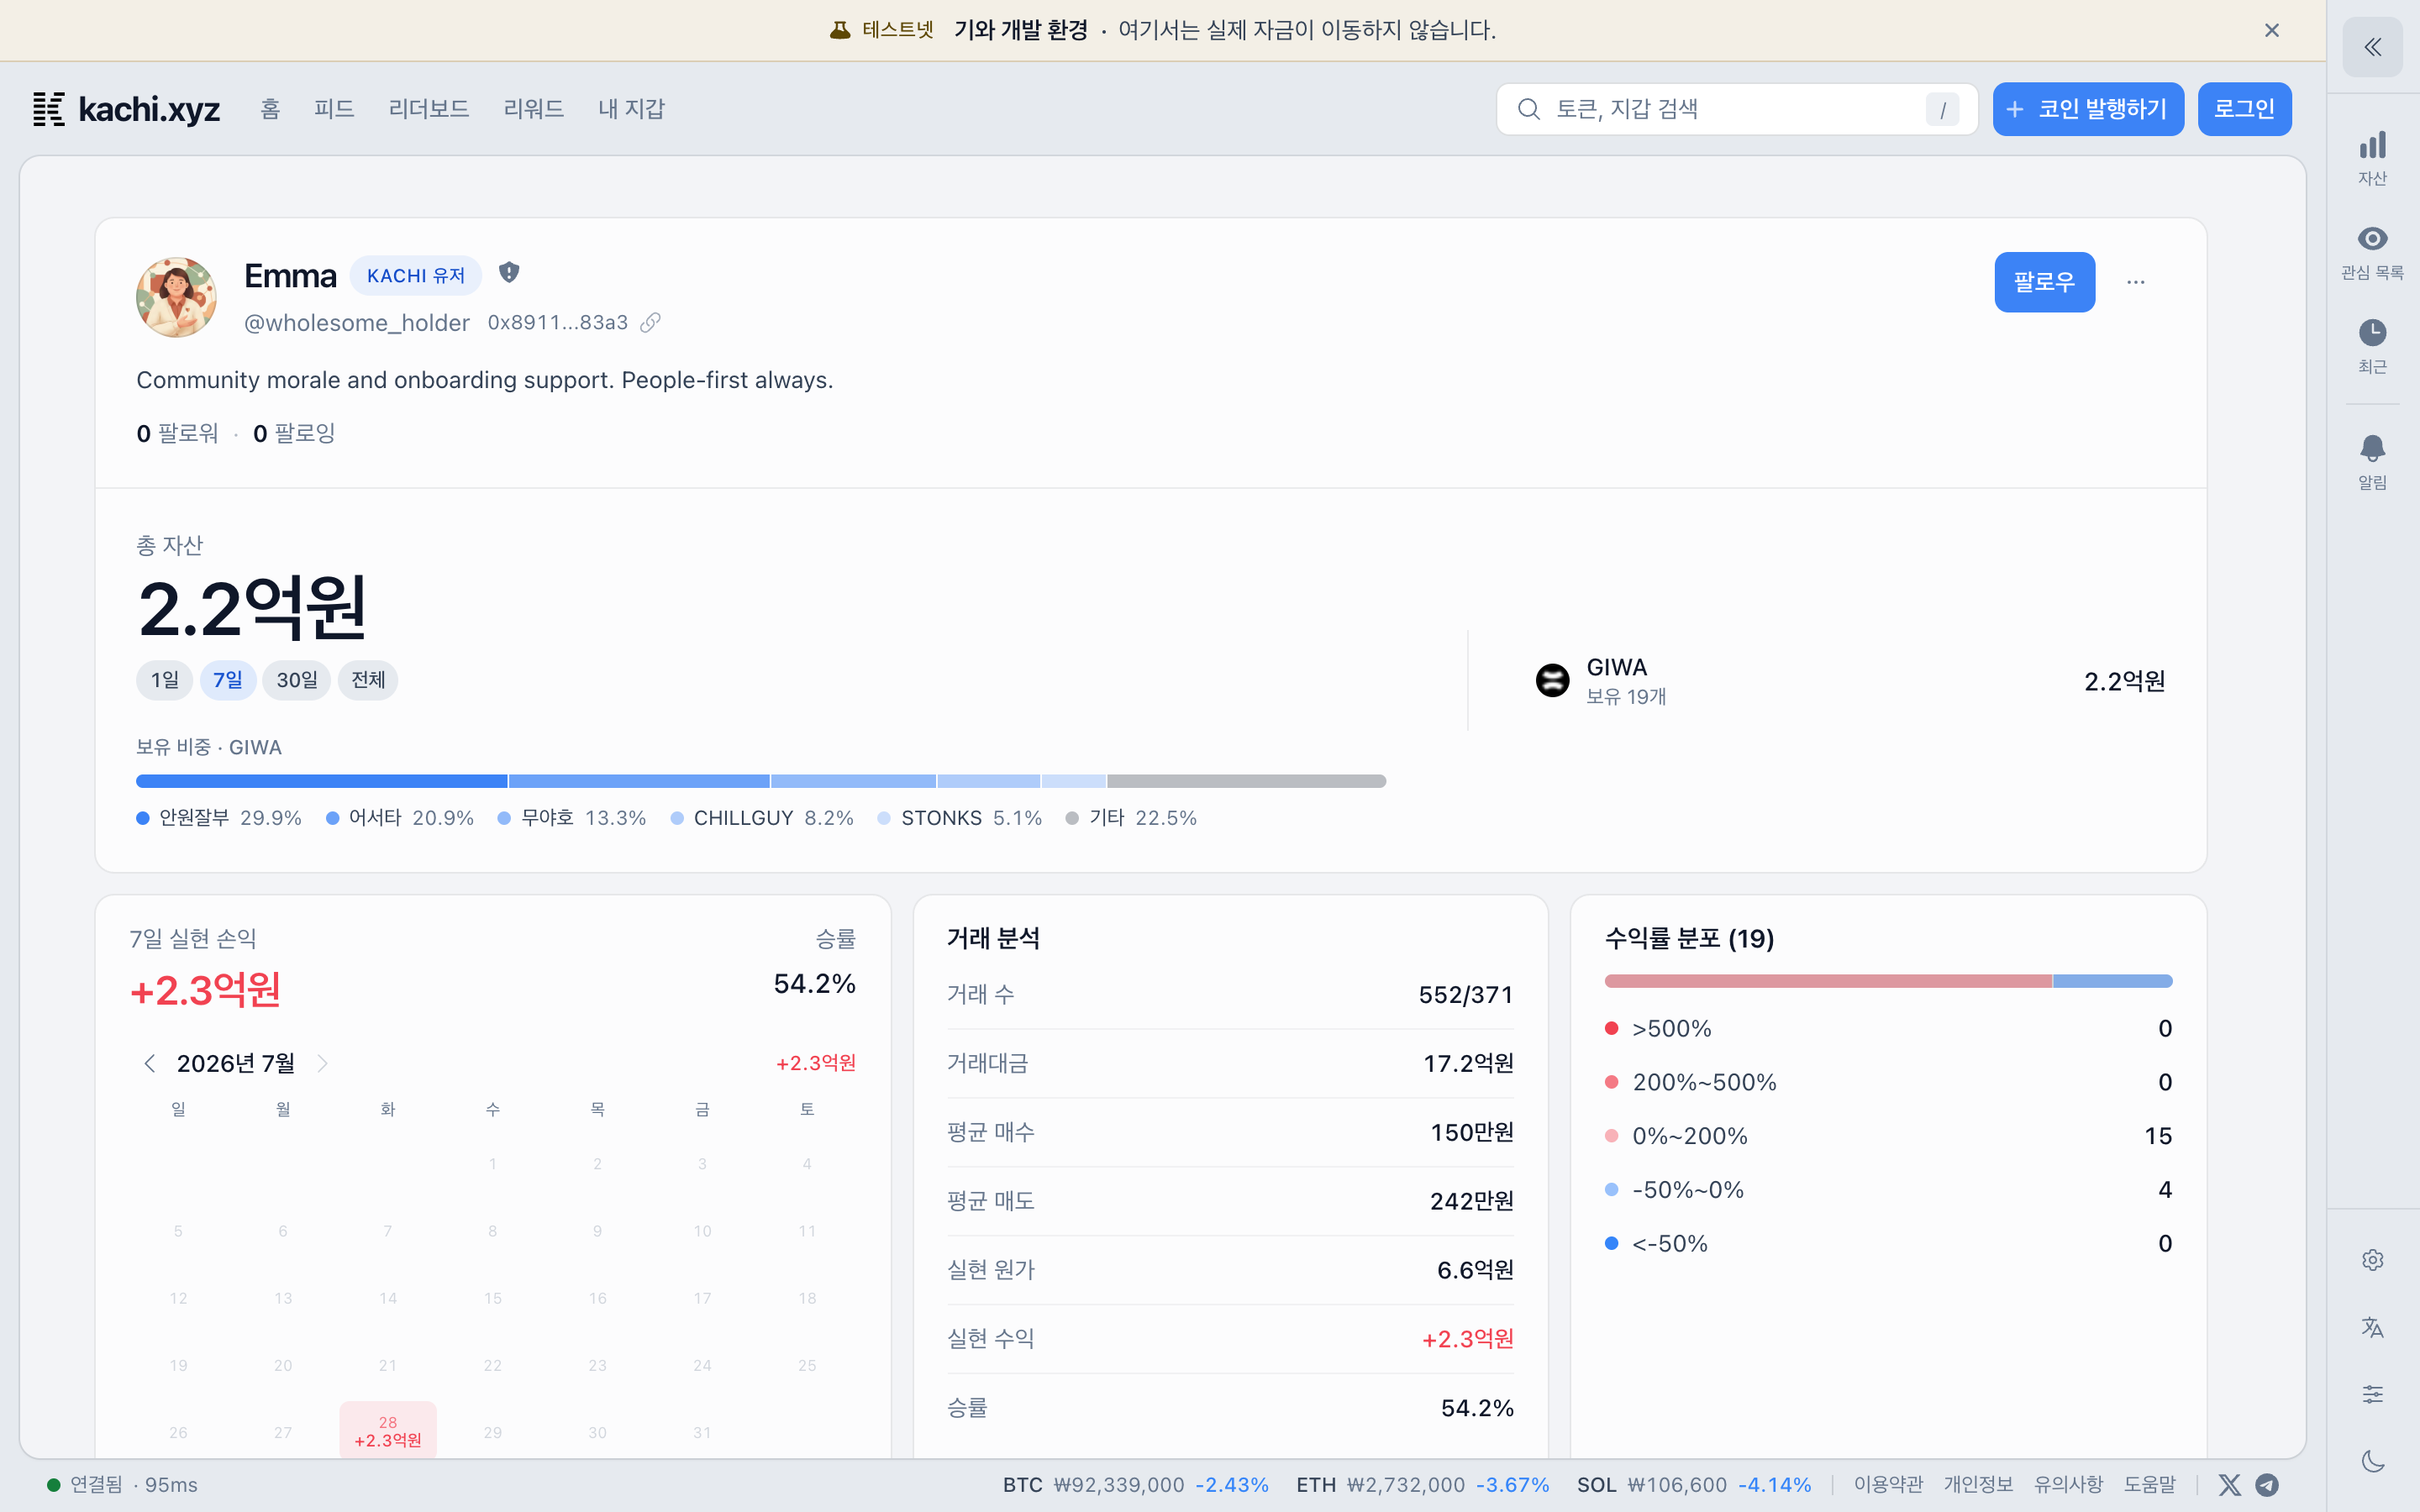Open the 피드 nav item
Screen dimensions: 2420x1512
[x=334, y=109]
